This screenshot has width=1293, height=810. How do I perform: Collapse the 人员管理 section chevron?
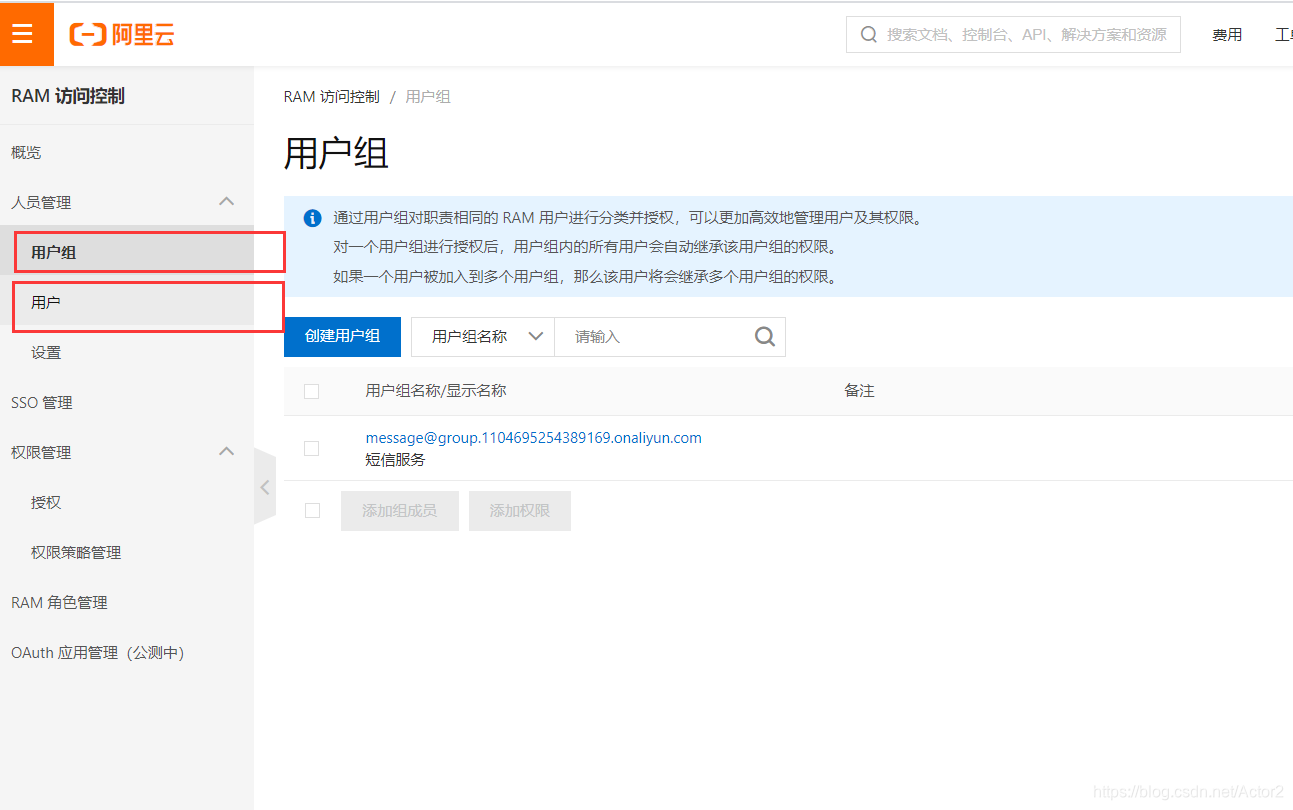[227, 202]
